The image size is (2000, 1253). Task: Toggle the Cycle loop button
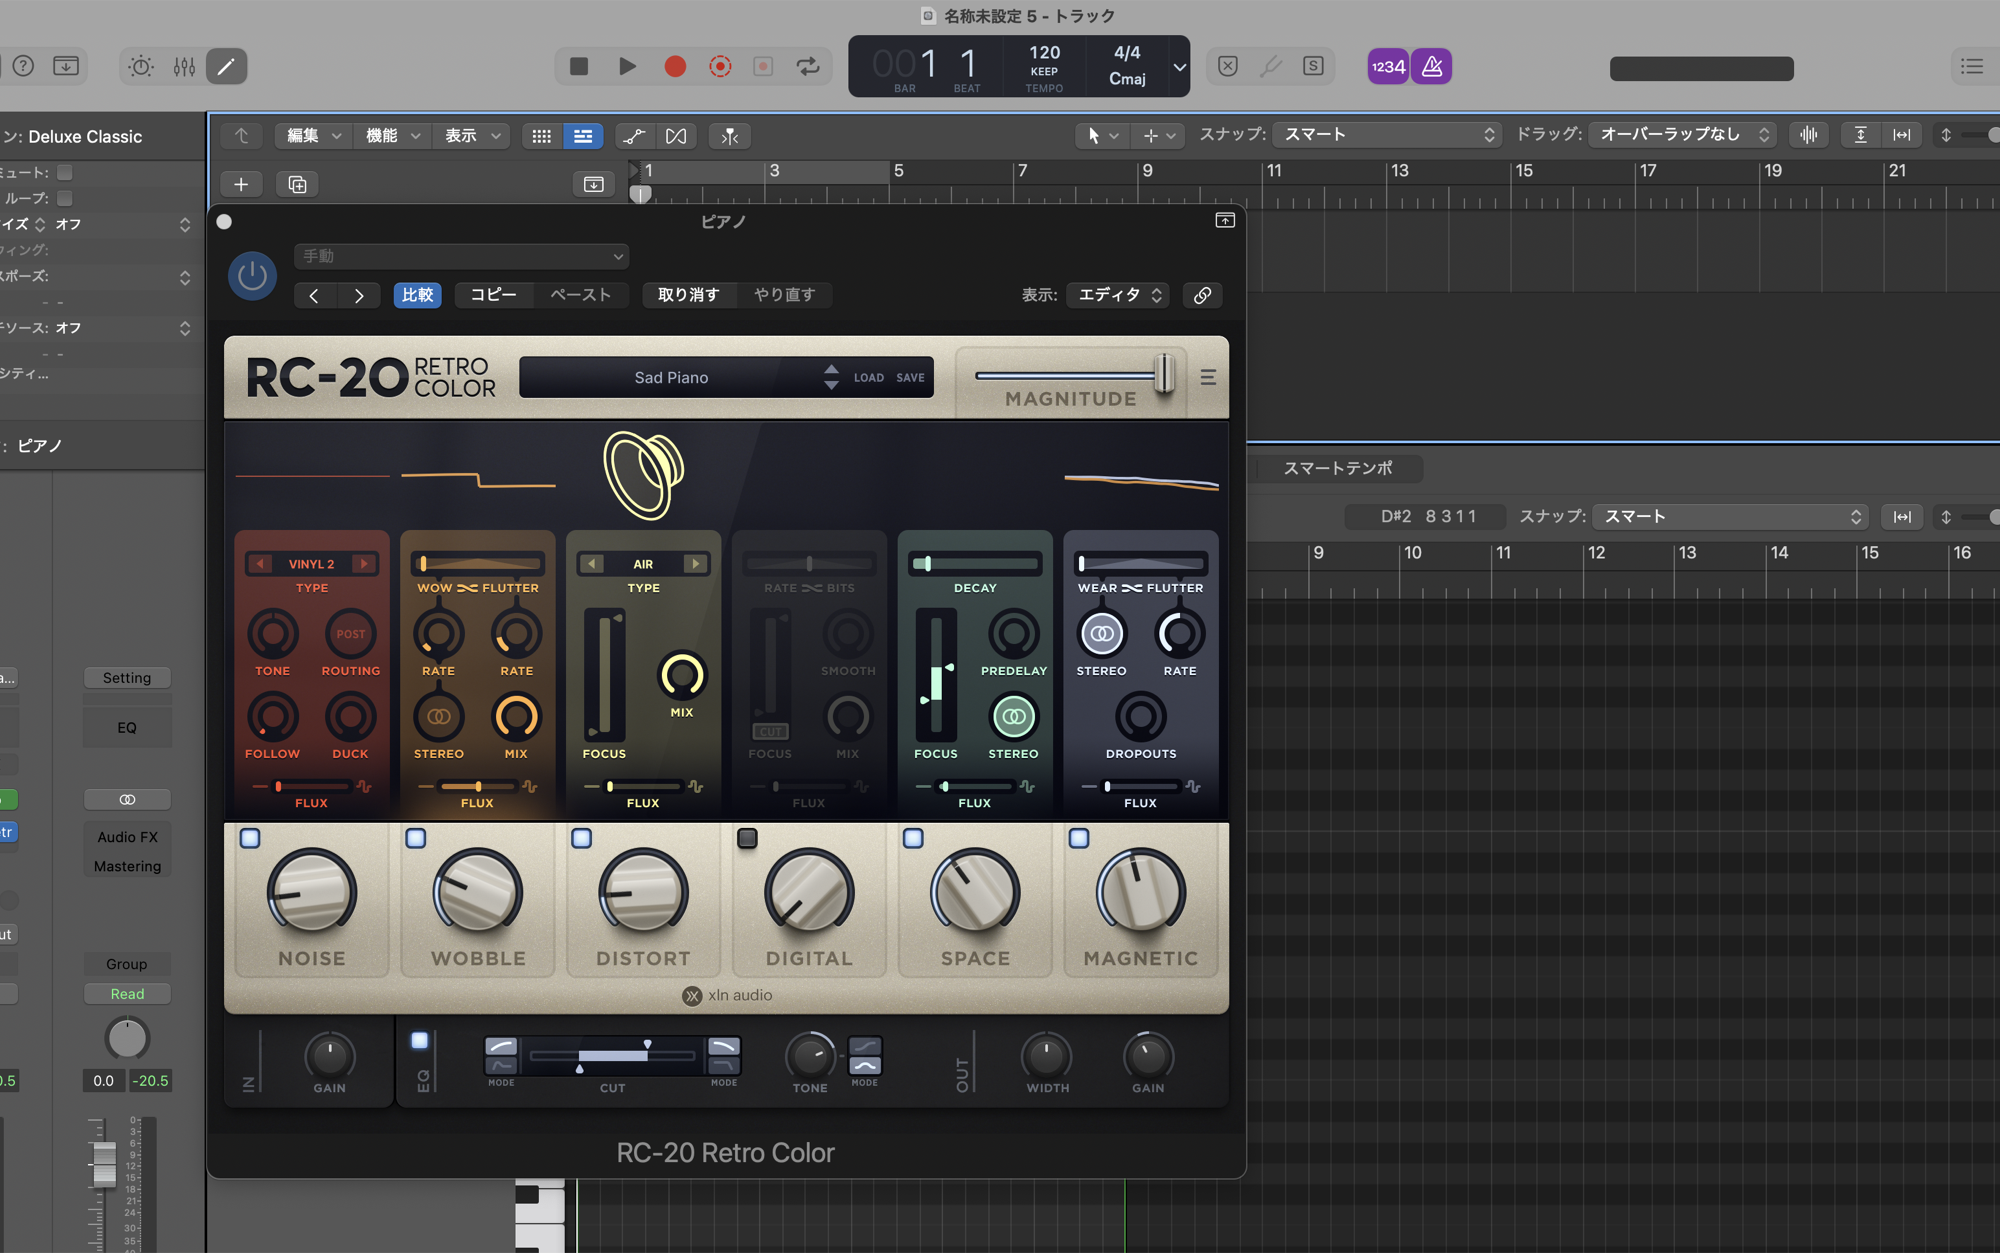[x=808, y=66]
